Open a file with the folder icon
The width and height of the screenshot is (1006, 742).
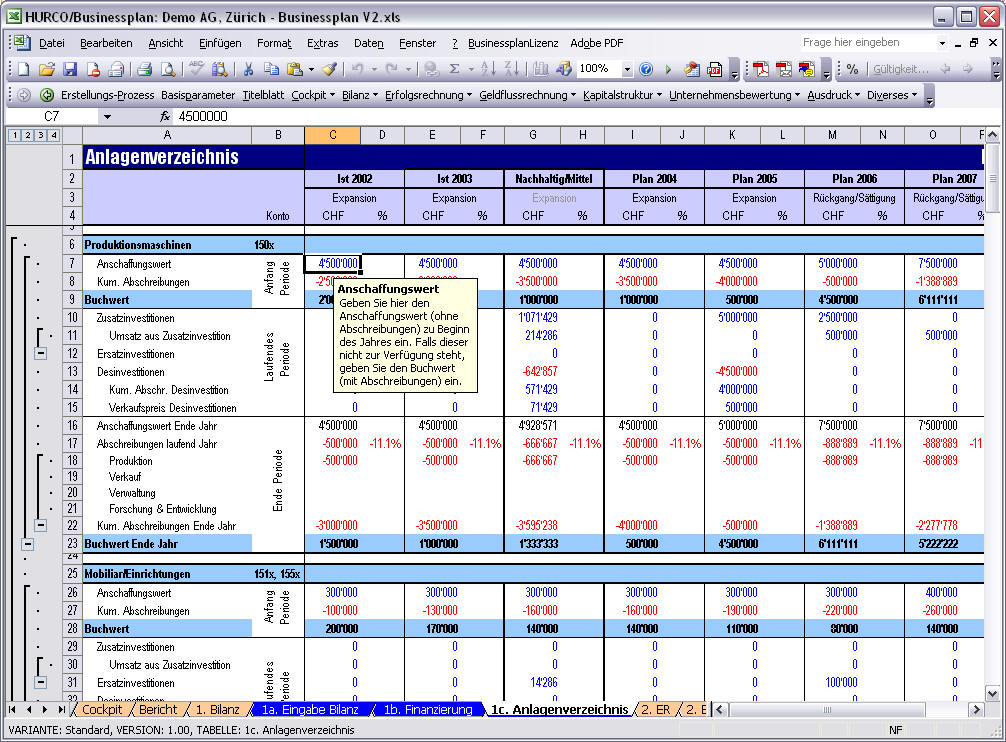pos(47,69)
